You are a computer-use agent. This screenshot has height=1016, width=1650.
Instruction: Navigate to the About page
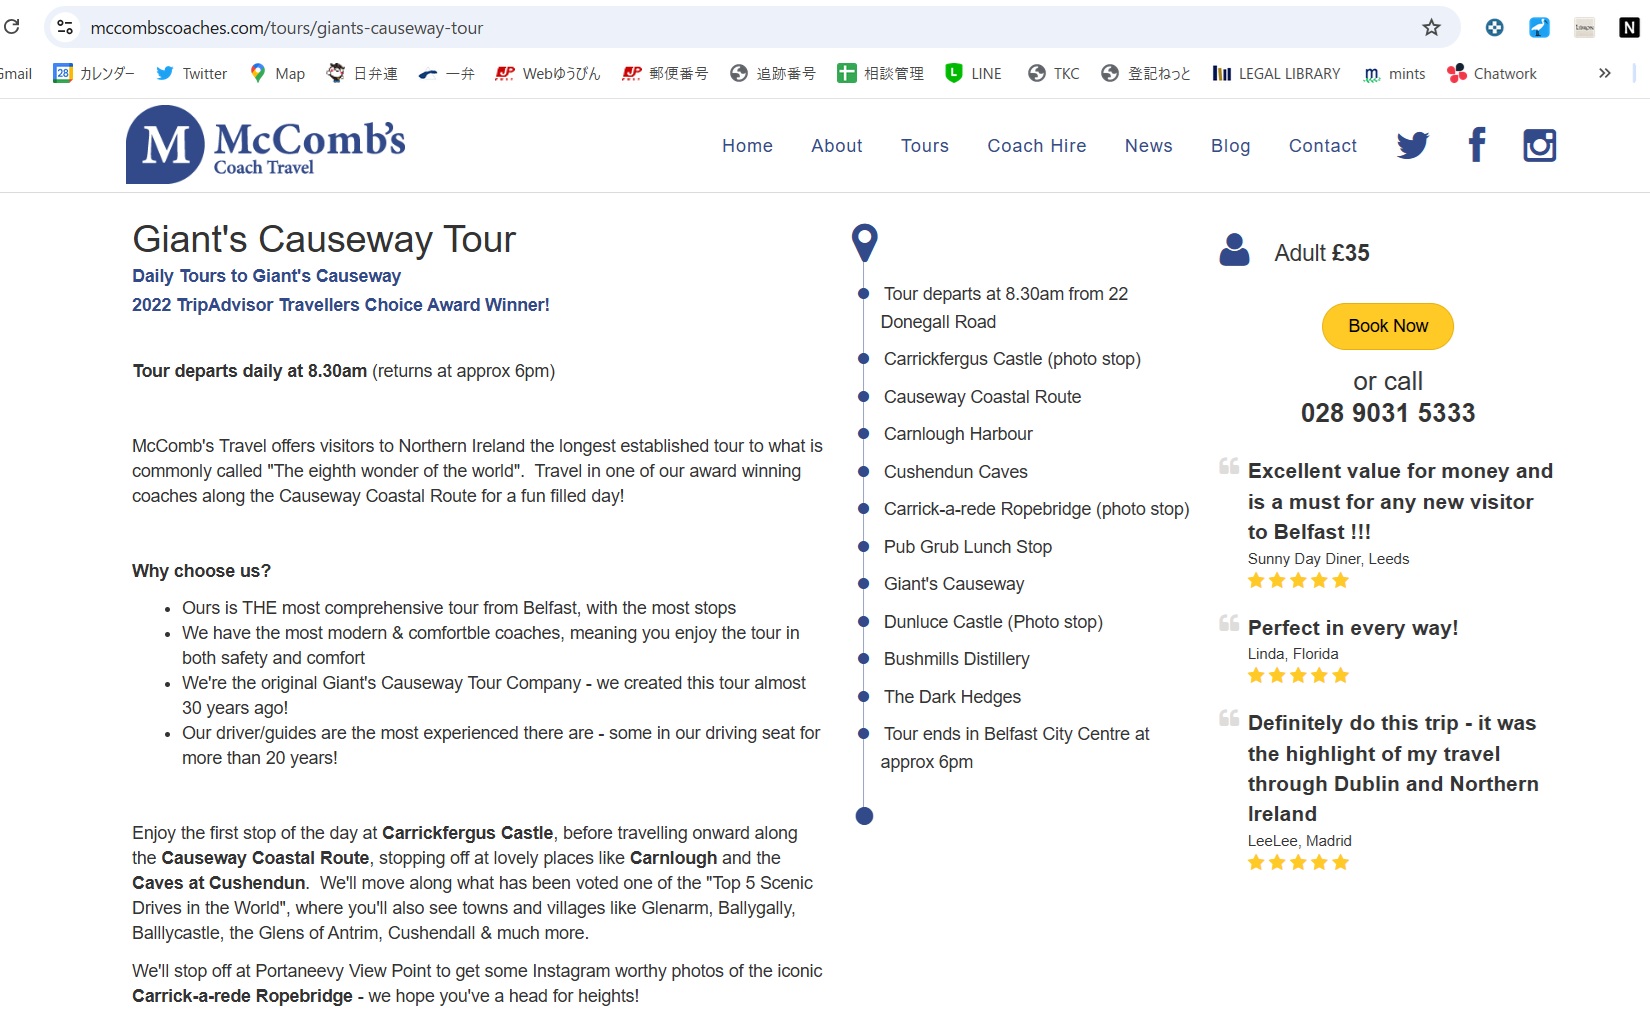[x=836, y=146]
